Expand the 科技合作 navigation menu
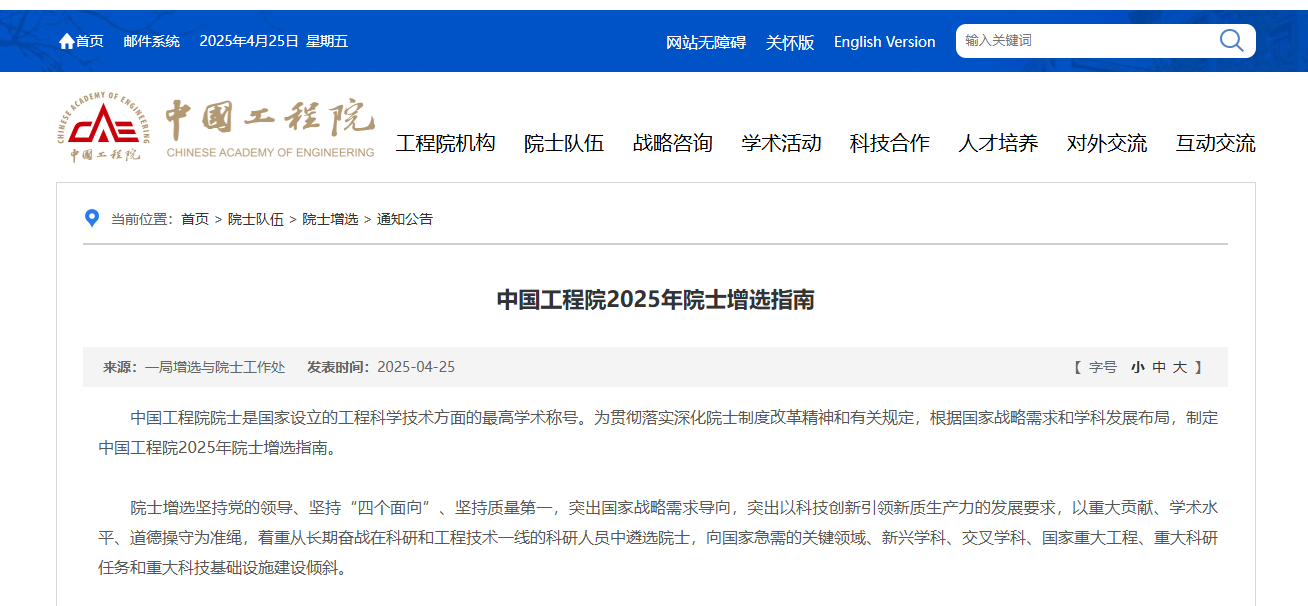This screenshot has width=1308, height=606. pyautogui.click(x=889, y=143)
